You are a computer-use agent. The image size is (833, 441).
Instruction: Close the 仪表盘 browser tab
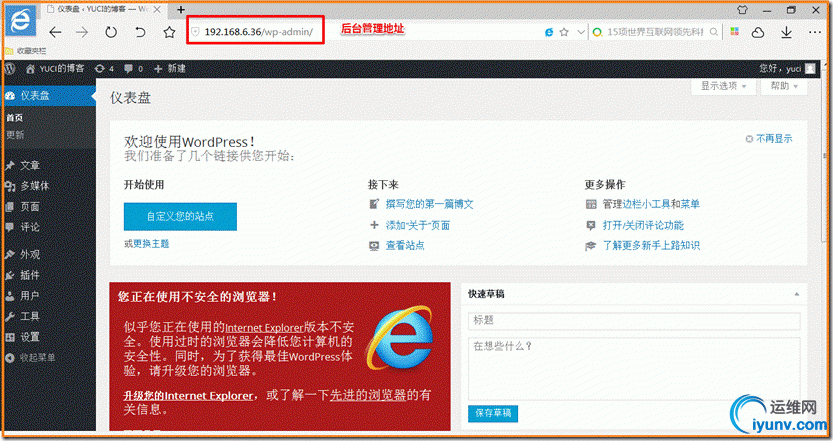coord(157,10)
